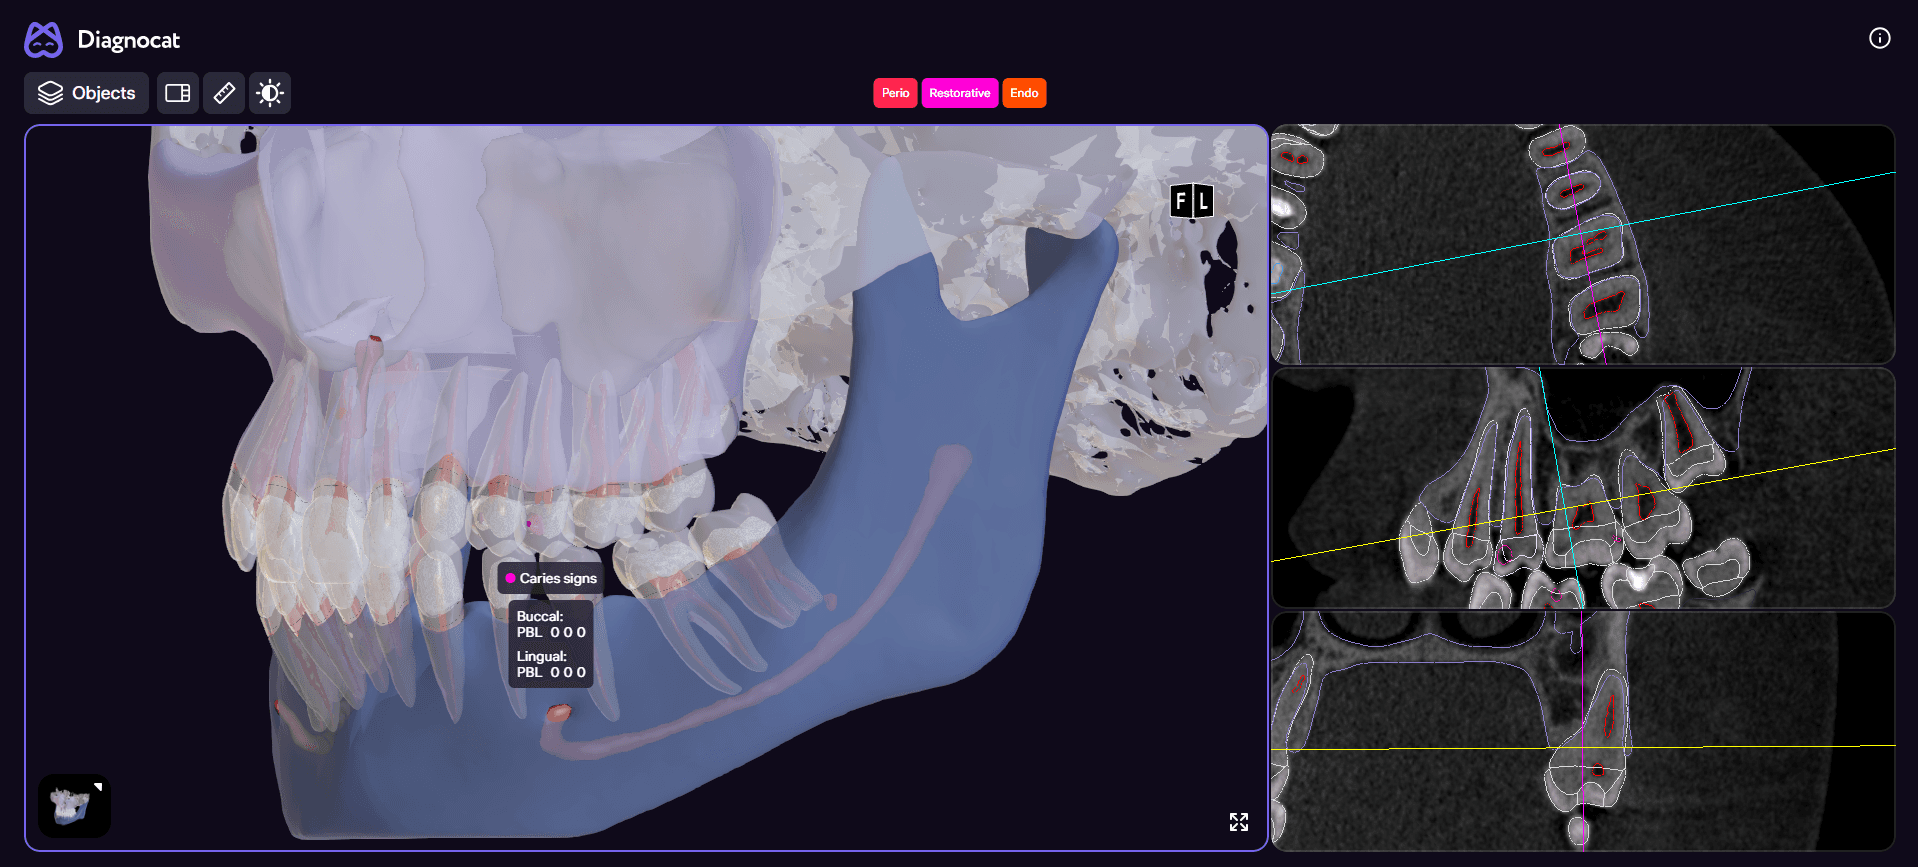Open the info icon in header
This screenshot has width=1918, height=867.
point(1880,38)
